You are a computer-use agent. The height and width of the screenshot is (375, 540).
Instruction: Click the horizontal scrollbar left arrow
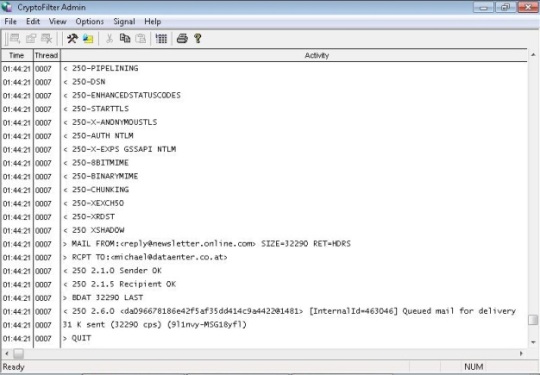point(7,353)
